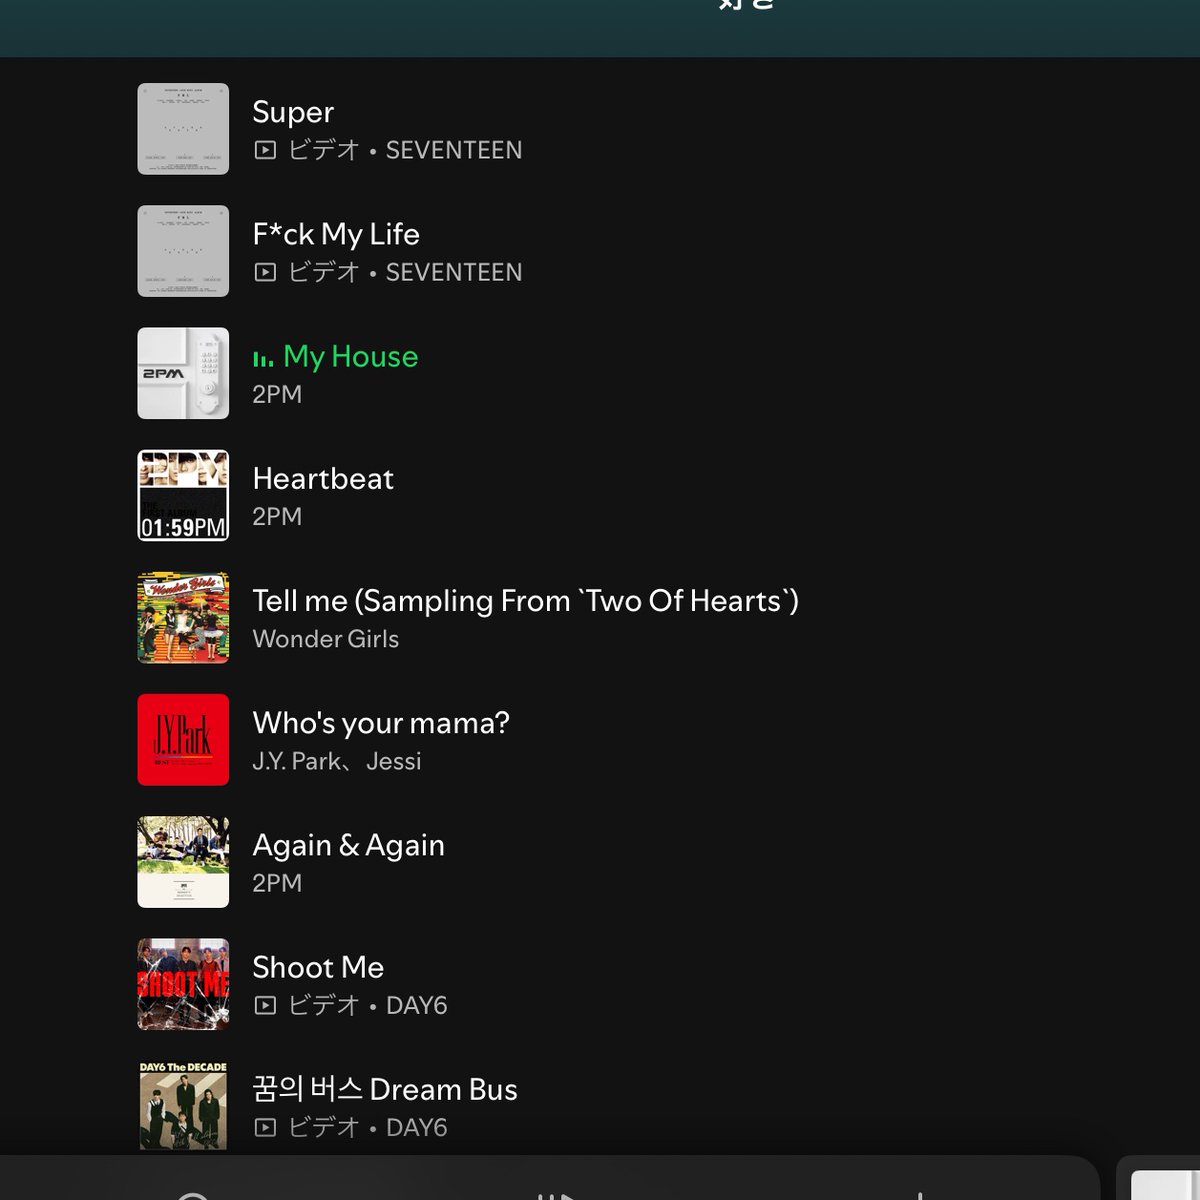The image size is (1200, 1200).
Task: Click the ビデオ label under Super
Action: pyautogui.click(x=323, y=150)
